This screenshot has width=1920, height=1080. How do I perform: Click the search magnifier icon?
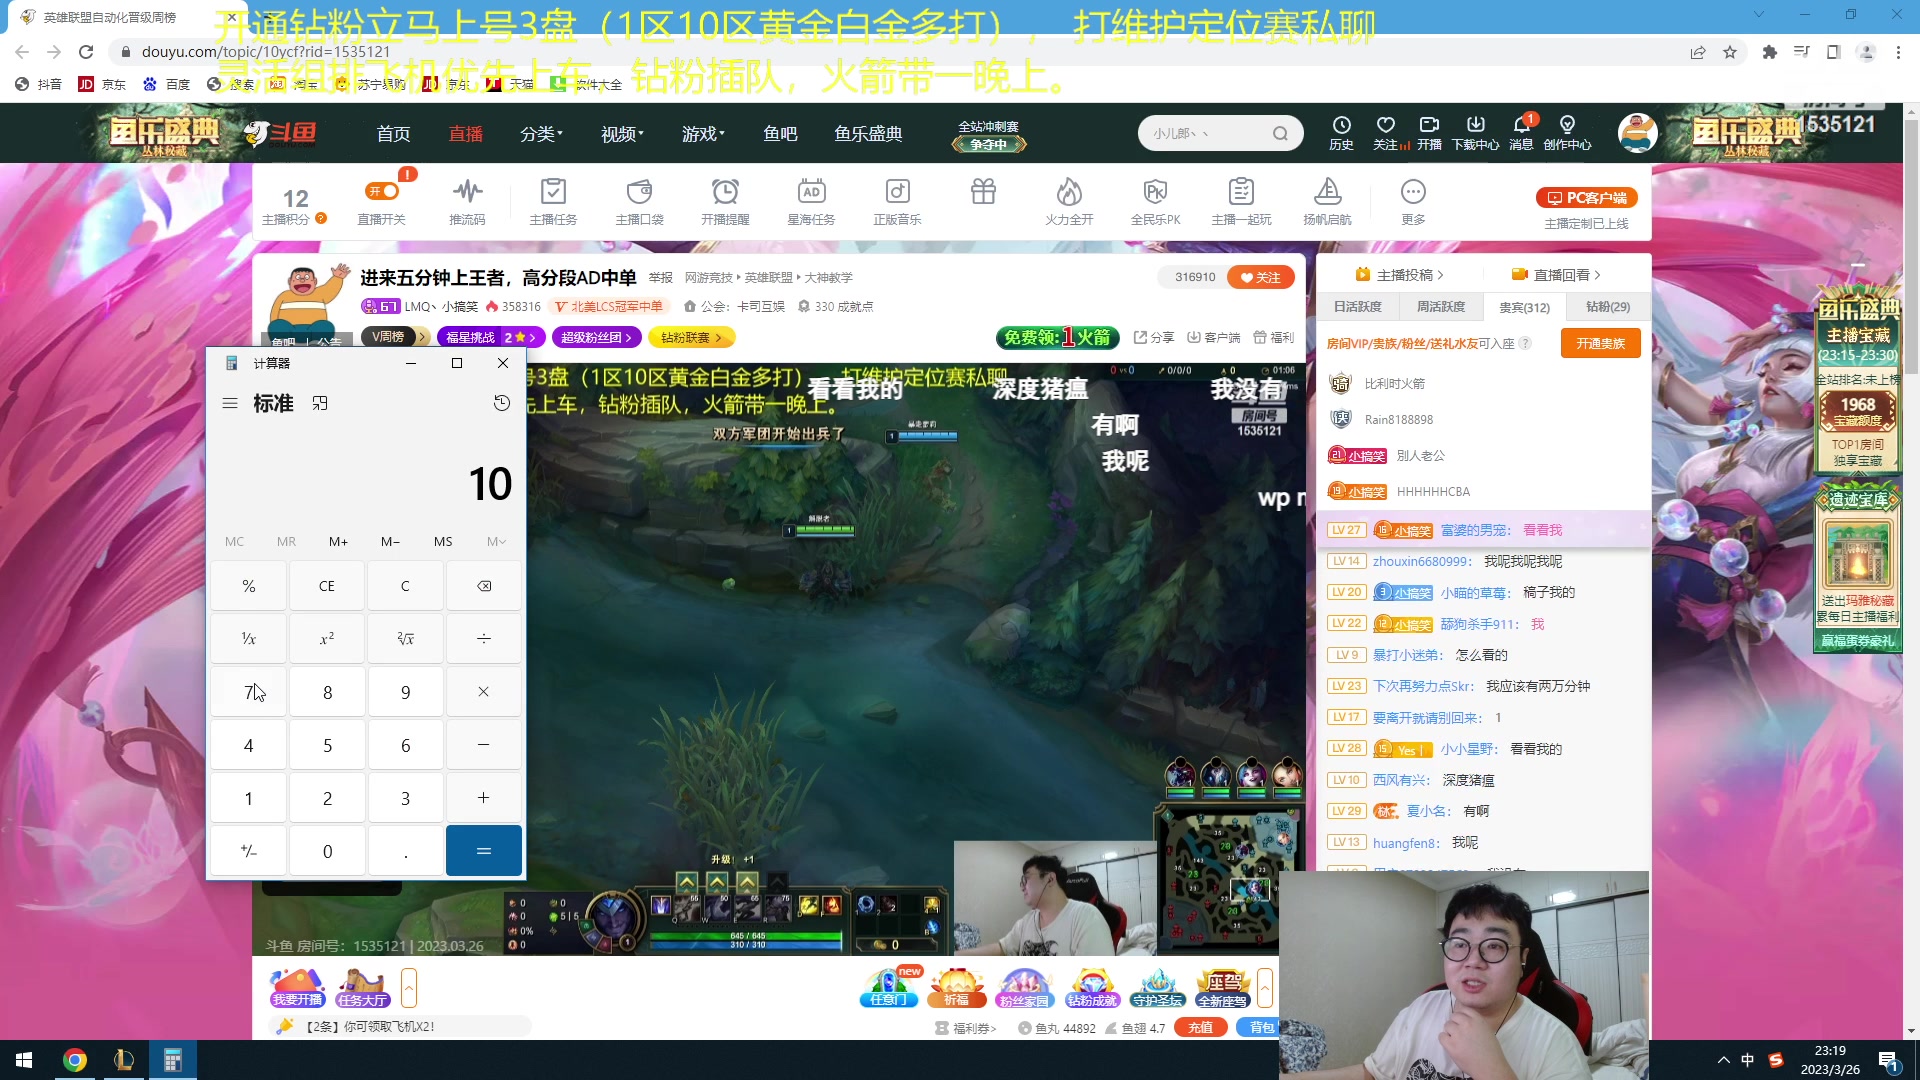[1280, 133]
